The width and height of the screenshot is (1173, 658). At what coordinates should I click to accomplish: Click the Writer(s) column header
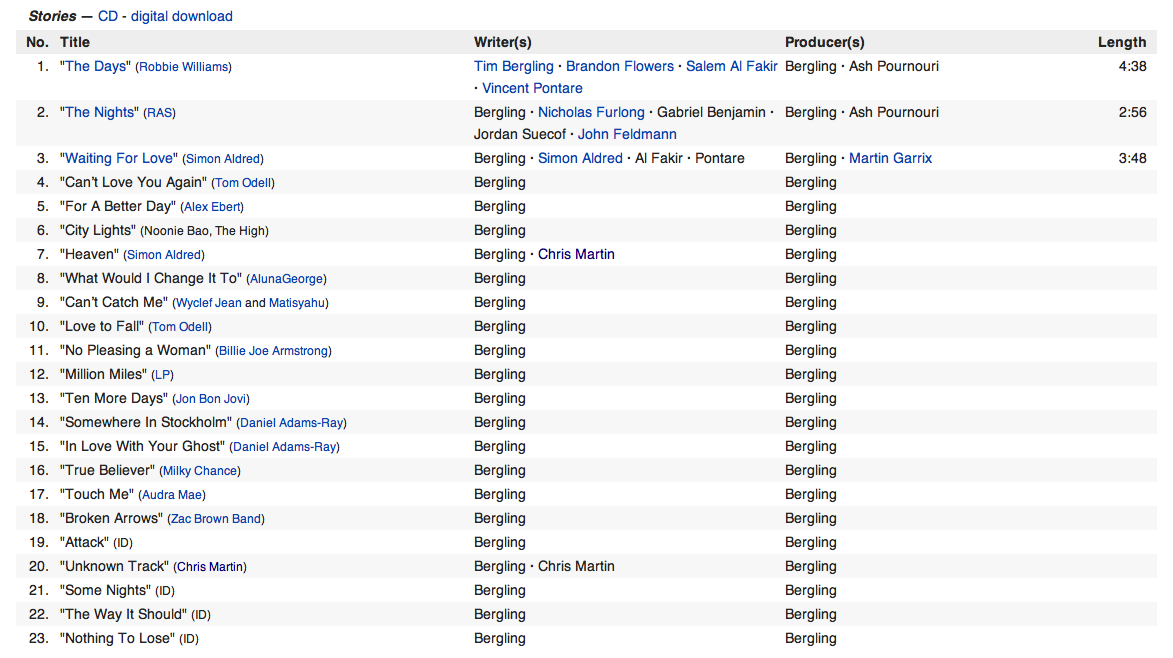pos(503,42)
